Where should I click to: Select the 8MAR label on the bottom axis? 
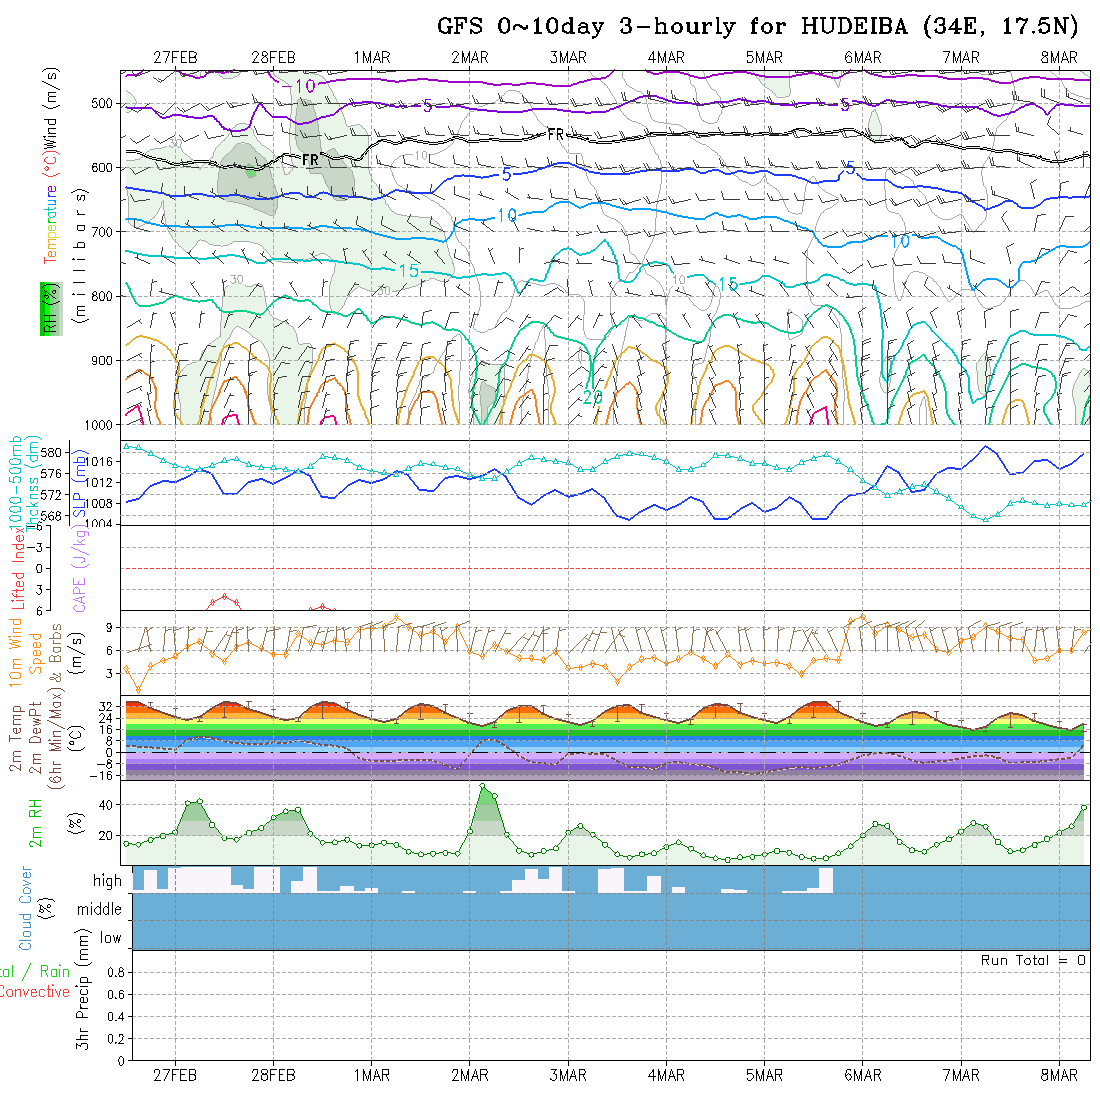[1059, 1075]
